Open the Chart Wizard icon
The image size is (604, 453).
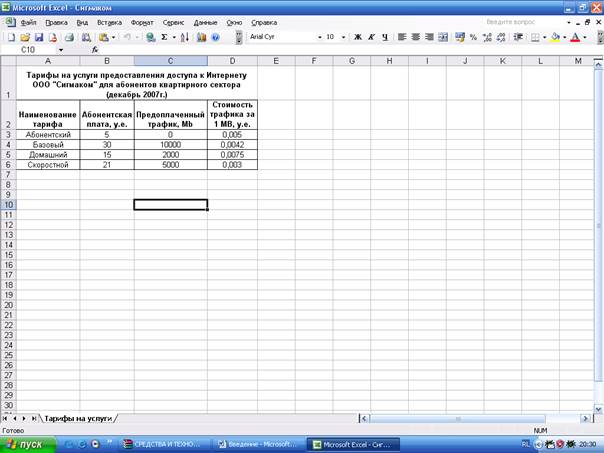(x=201, y=37)
